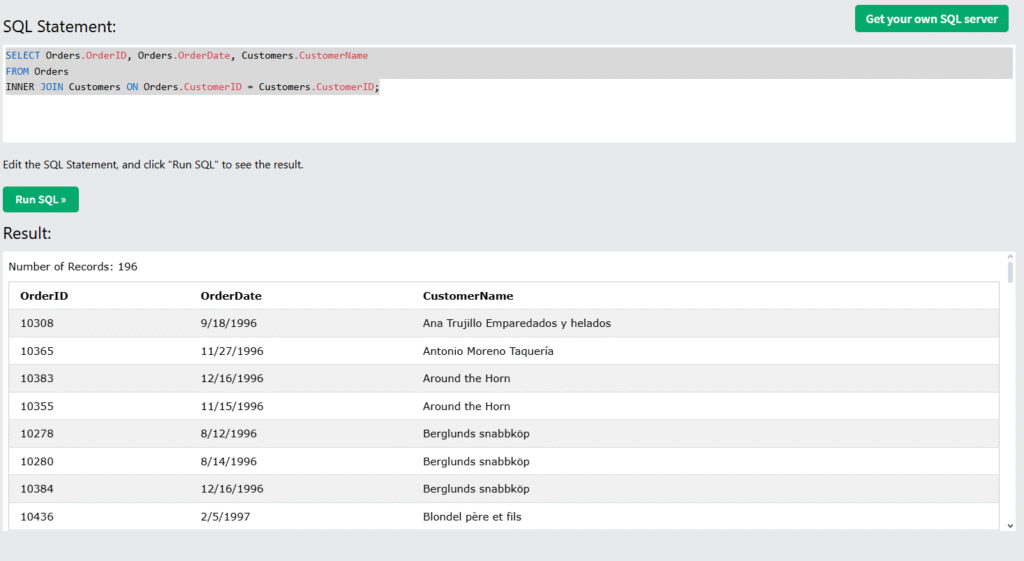Image resolution: width=1024 pixels, height=561 pixels.
Task: Click the results panel scrollbar thumb
Action: (x=1010, y=273)
